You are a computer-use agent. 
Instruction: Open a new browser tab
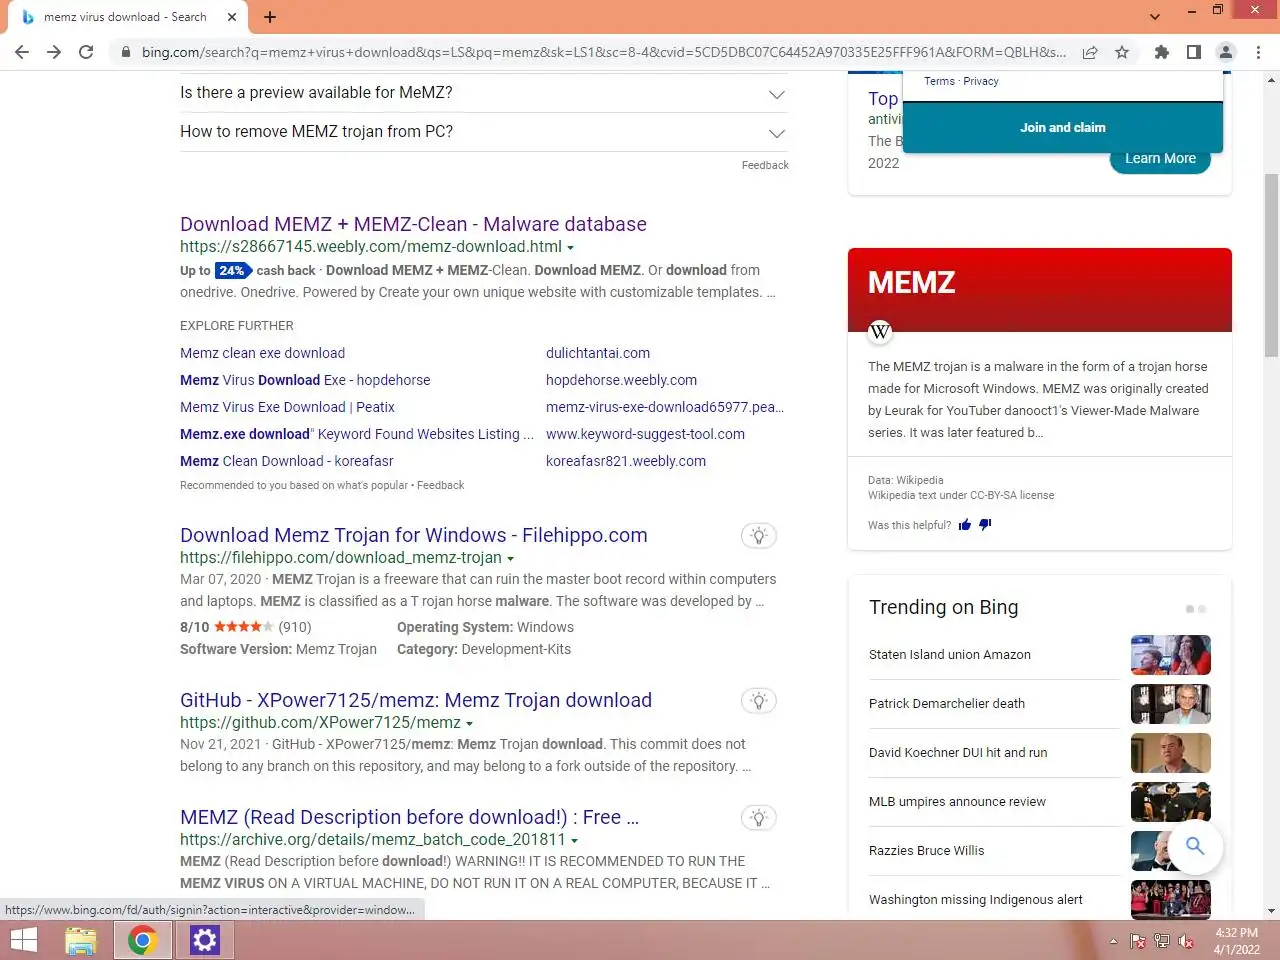pos(270,17)
